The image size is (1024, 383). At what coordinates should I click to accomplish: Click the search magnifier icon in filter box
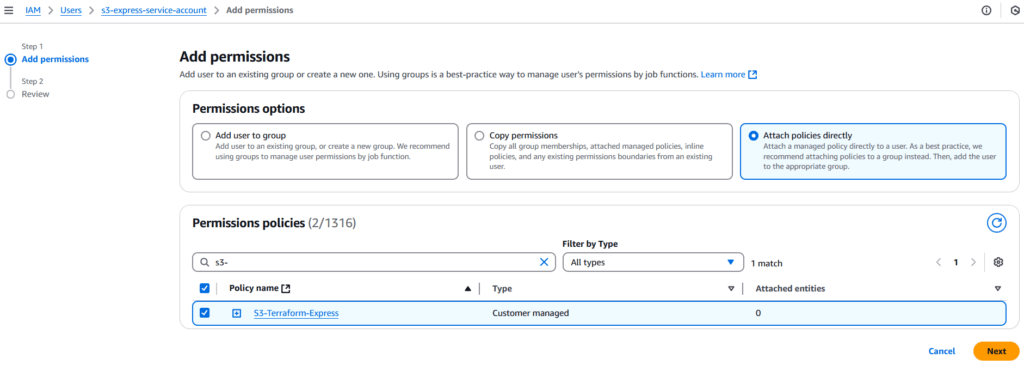click(x=204, y=262)
